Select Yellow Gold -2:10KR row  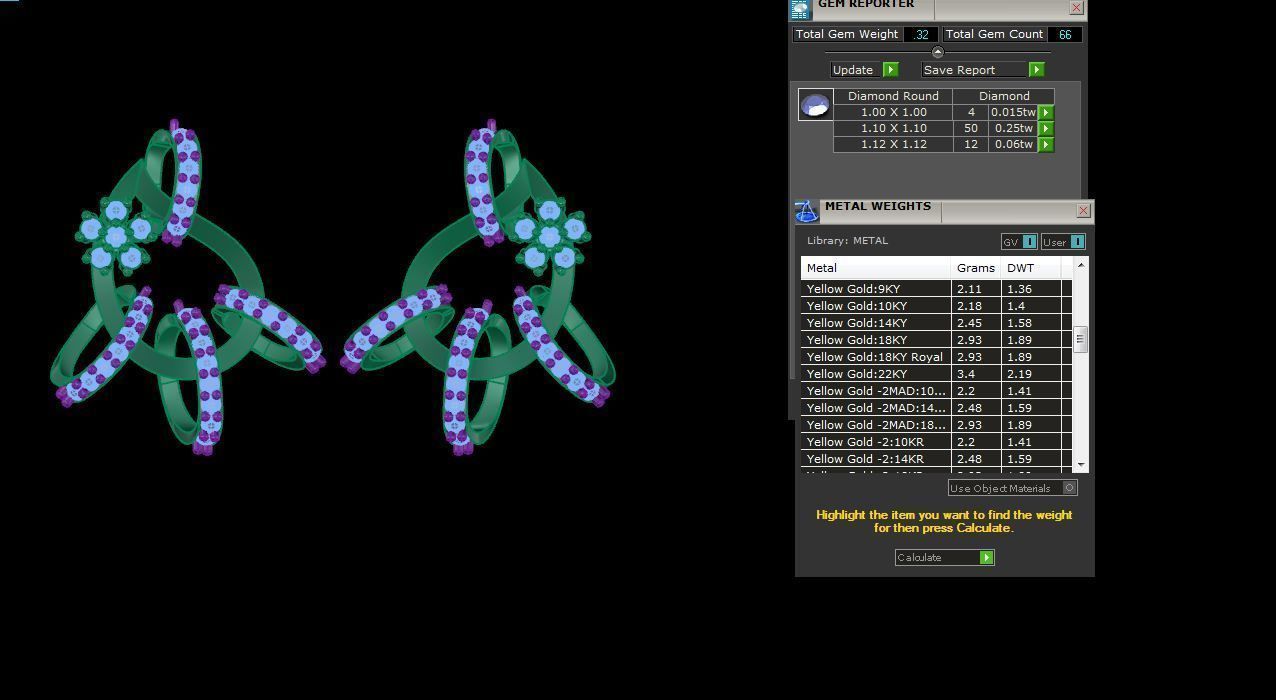[936, 442]
